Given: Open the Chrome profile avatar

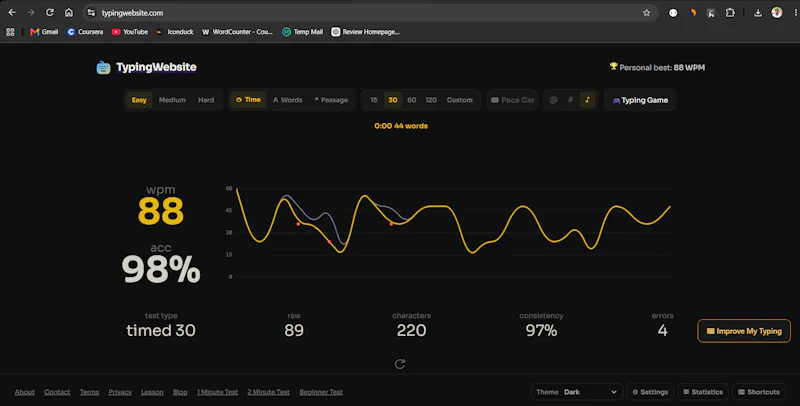Looking at the screenshot, I should pos(777,13).
